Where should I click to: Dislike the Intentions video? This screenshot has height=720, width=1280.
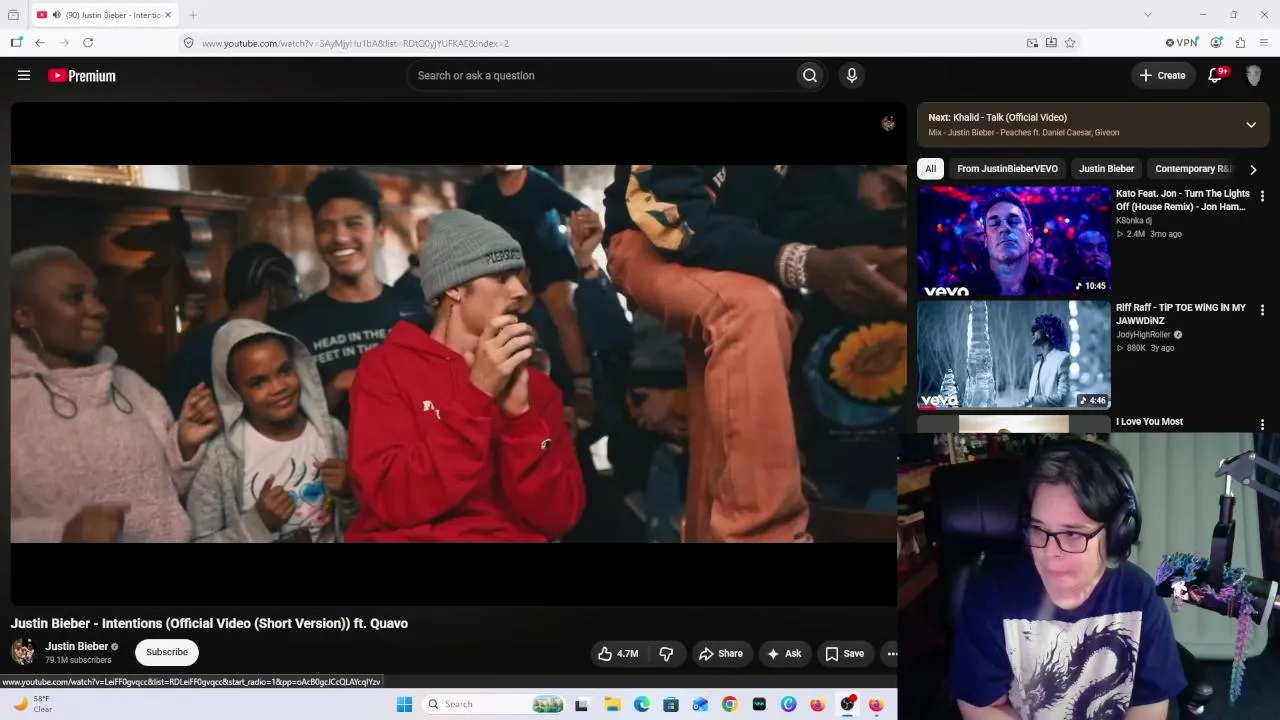666,654
